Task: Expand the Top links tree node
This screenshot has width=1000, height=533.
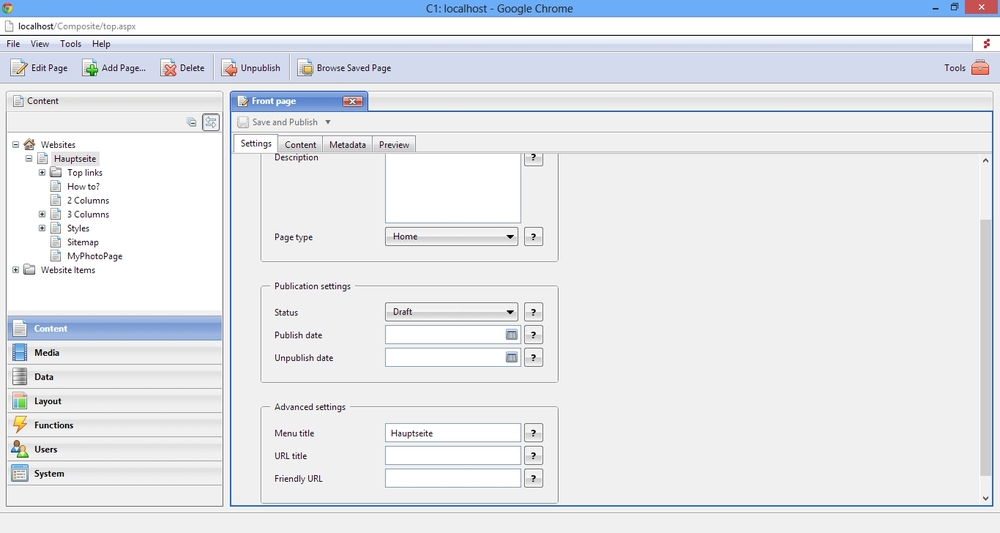Action: coord(42,173)
